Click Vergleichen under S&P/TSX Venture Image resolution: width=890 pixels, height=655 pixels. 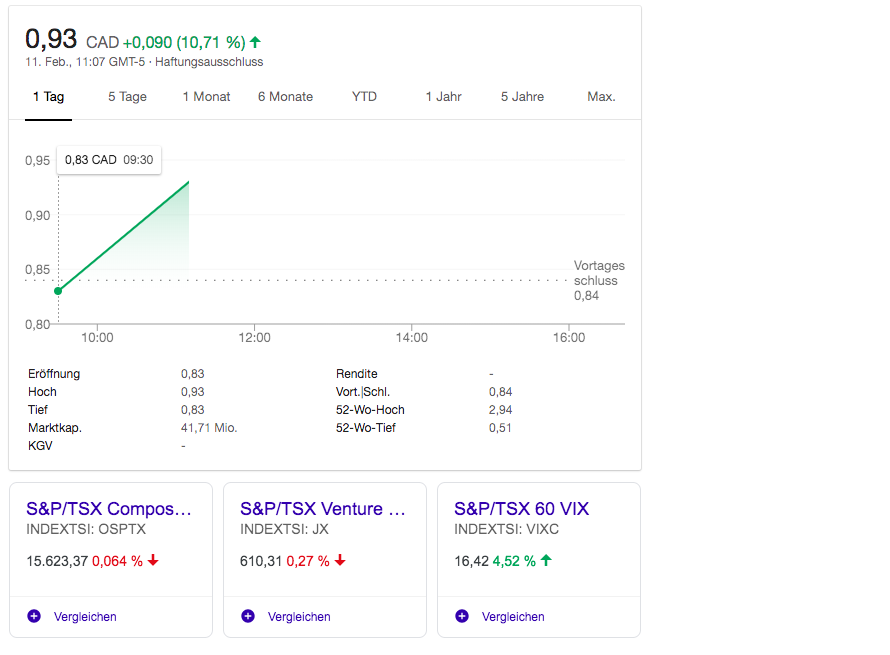point(299,617)
